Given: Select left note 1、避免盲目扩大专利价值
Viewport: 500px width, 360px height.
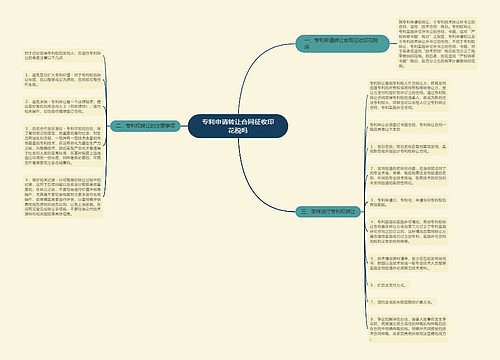Looking at the screenshot, I should (x=63, y=80).
